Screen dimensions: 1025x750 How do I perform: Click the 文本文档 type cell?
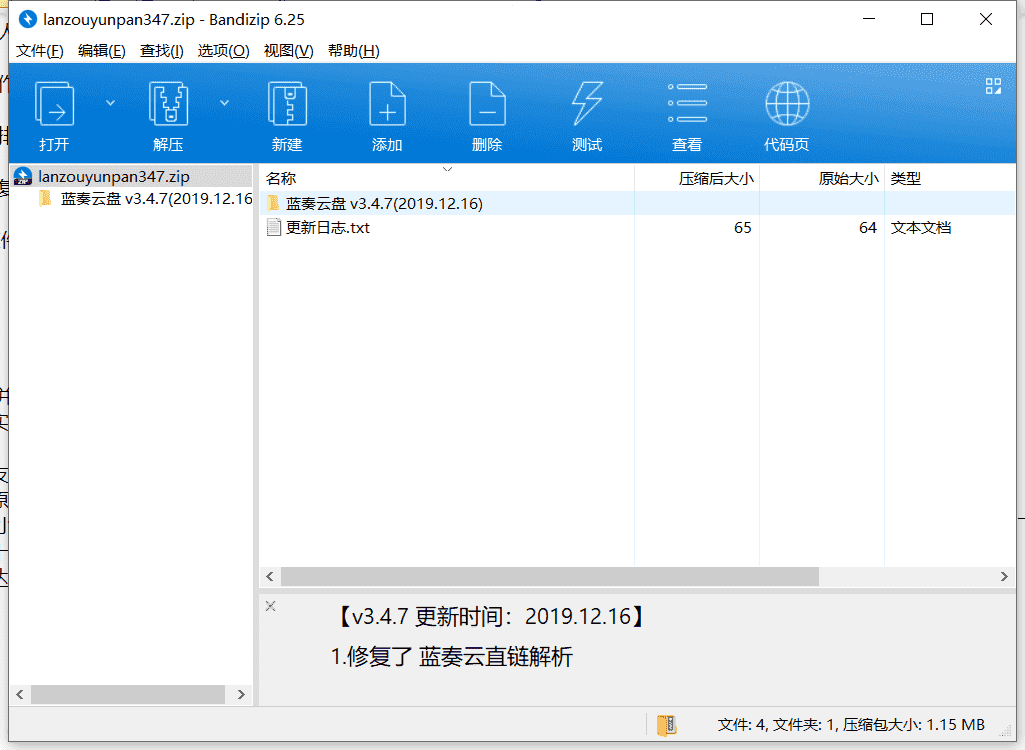pyautogui.click(x=920, y=228)
